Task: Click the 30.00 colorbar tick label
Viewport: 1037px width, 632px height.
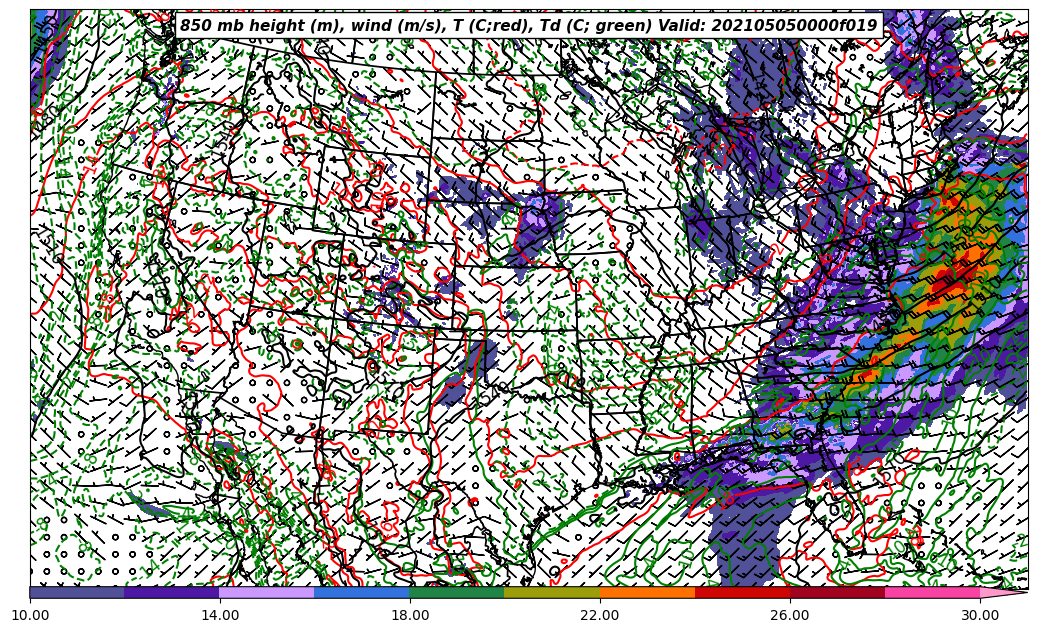Action: (x=980, y=615)
